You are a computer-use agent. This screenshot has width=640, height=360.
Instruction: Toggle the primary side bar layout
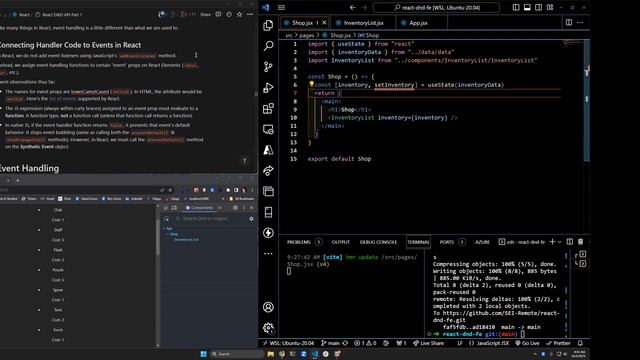pos(516,7)
